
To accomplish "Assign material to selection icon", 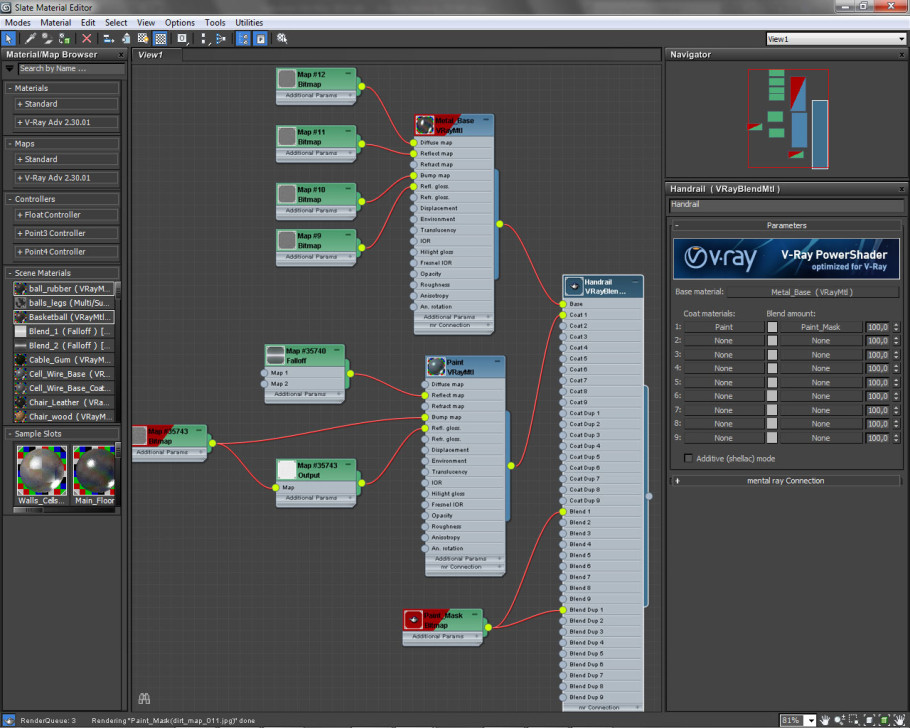I will tap(64, 38).
